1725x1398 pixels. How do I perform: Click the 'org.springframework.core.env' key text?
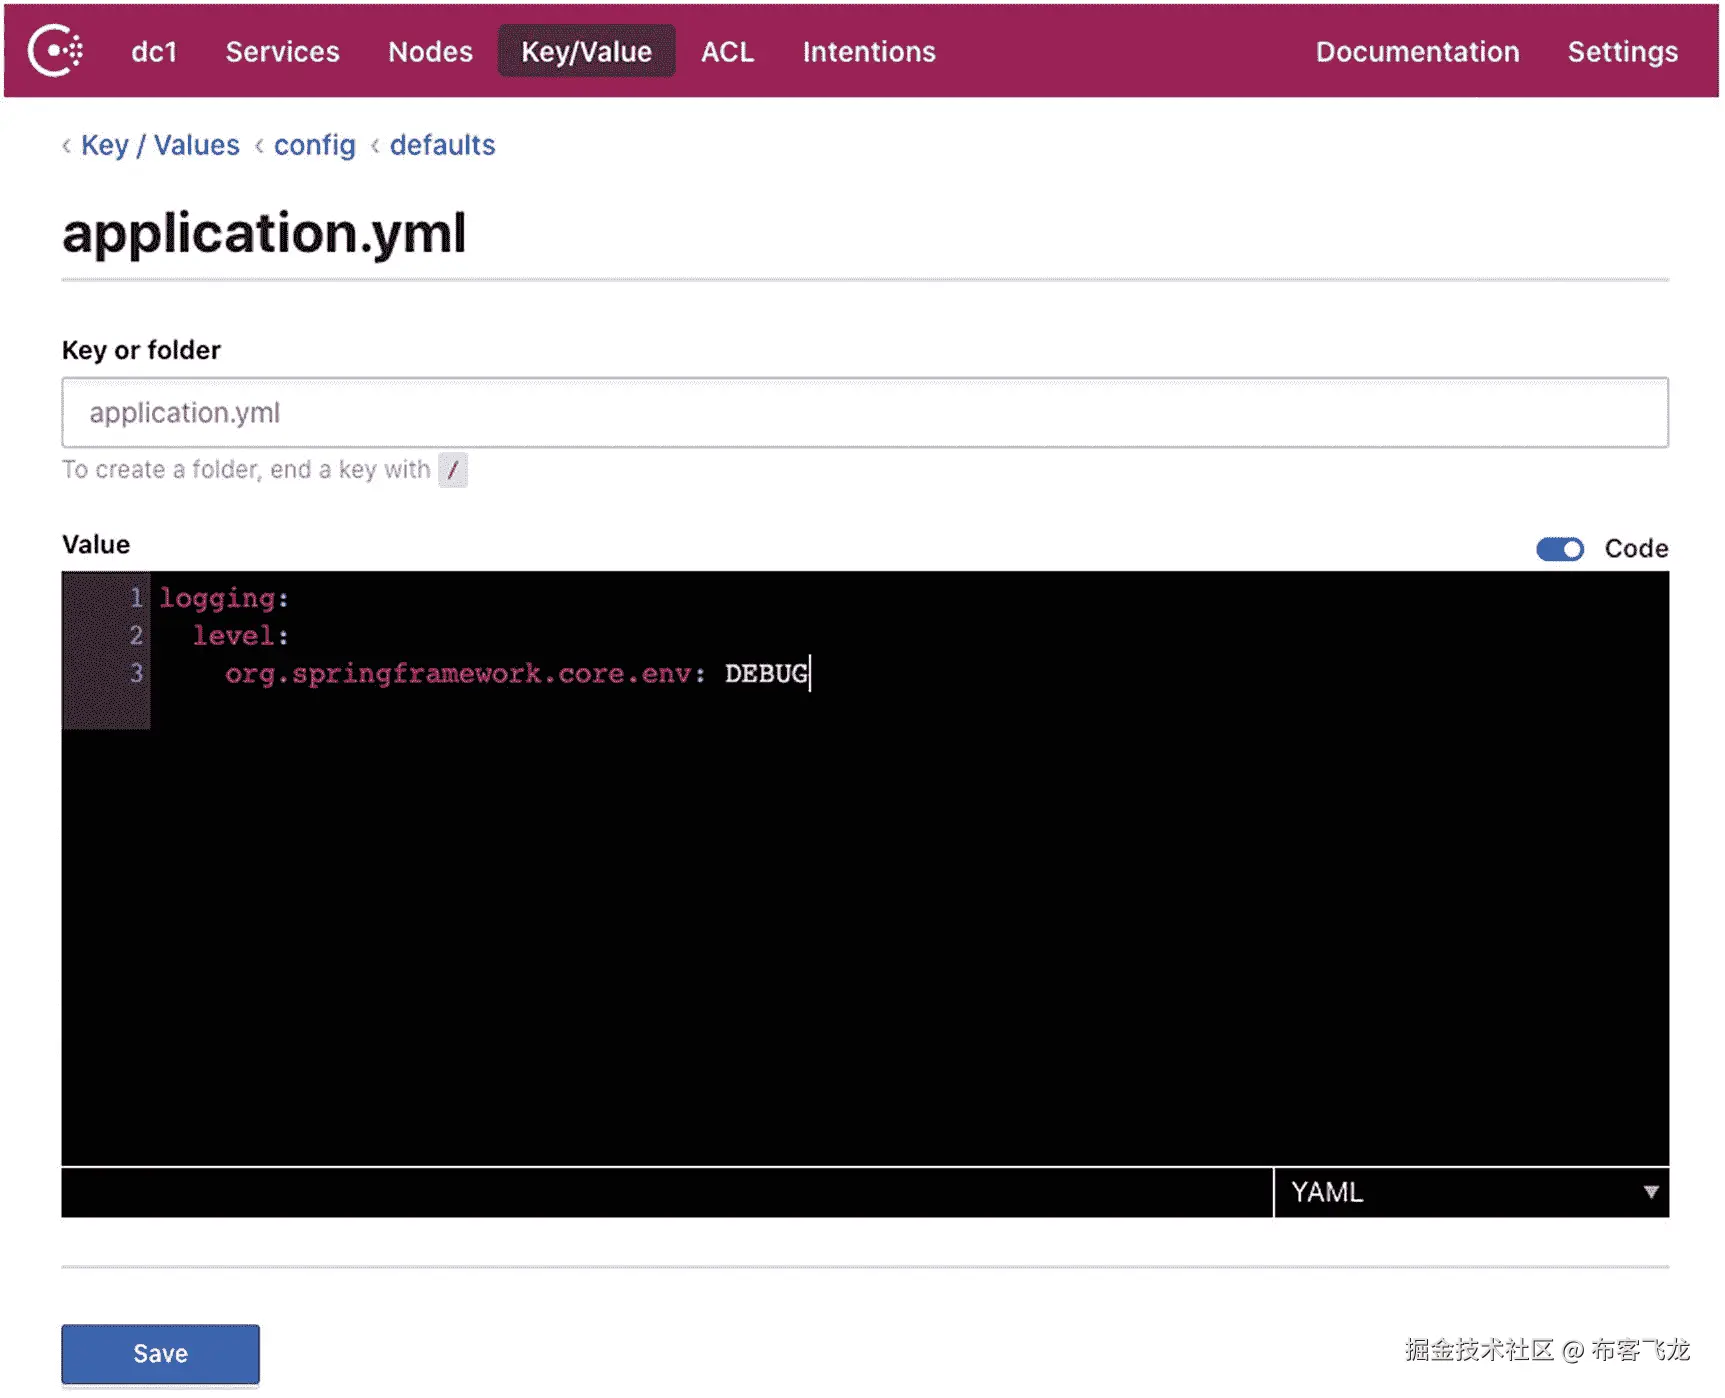[x=458, y=674]
